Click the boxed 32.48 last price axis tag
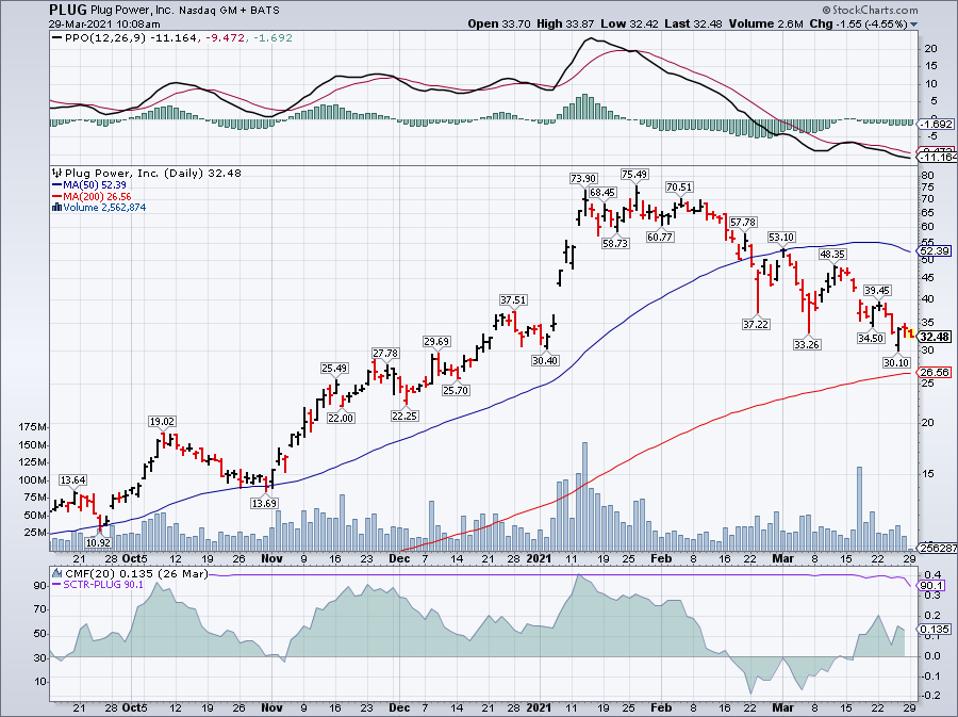The width and height of the screenshot is (958, 717). 934,337
